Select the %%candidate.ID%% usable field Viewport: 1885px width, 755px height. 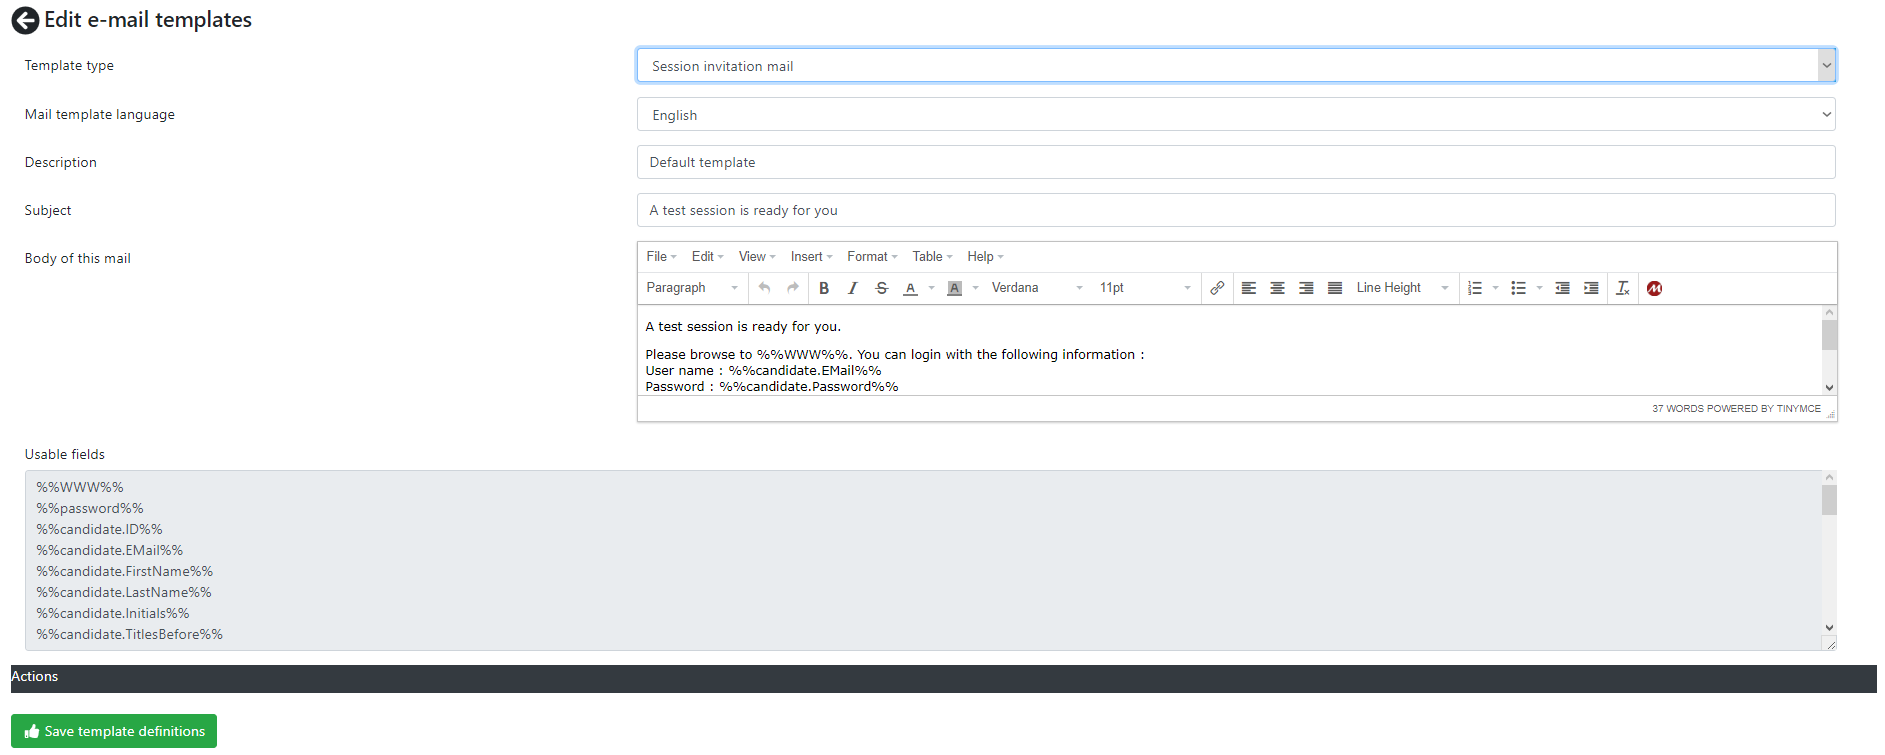click(99, 529)
